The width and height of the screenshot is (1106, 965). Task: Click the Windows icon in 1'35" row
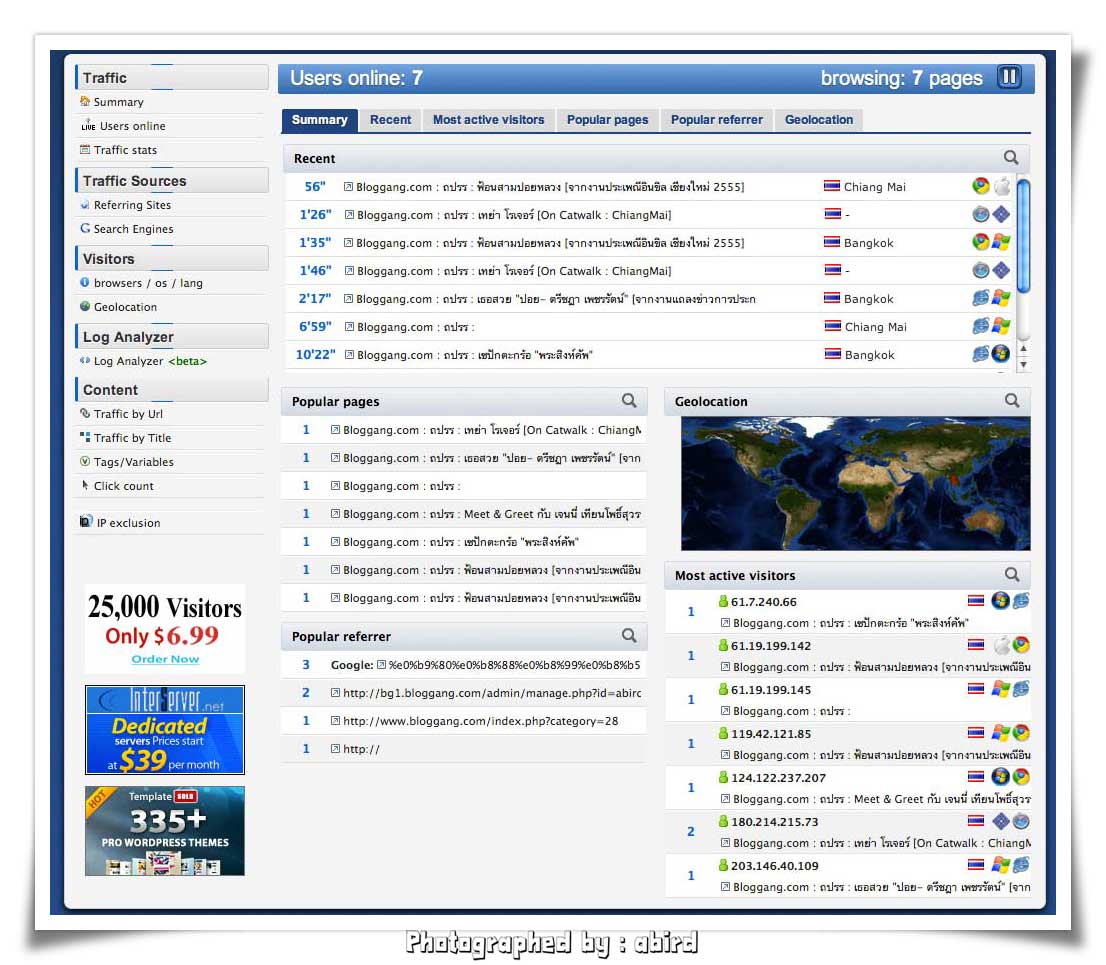tap(1001, 242)
